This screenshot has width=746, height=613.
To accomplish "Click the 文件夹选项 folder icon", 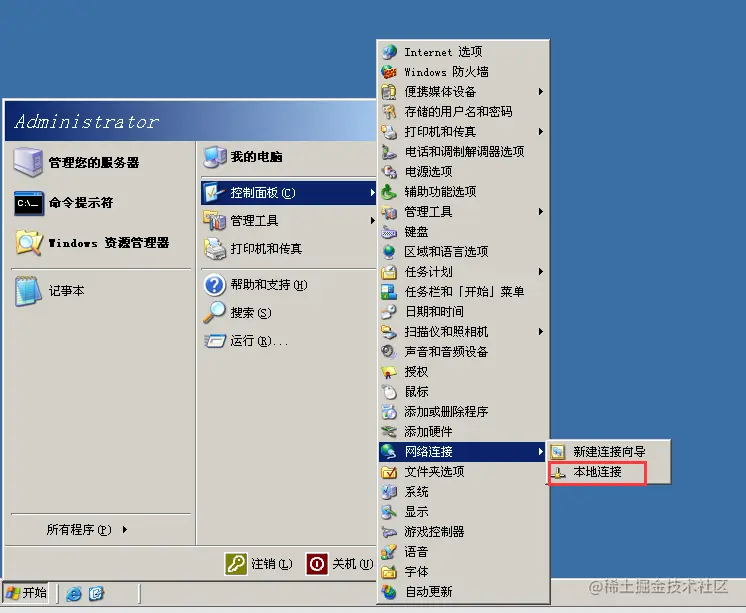I will [389, 472].
